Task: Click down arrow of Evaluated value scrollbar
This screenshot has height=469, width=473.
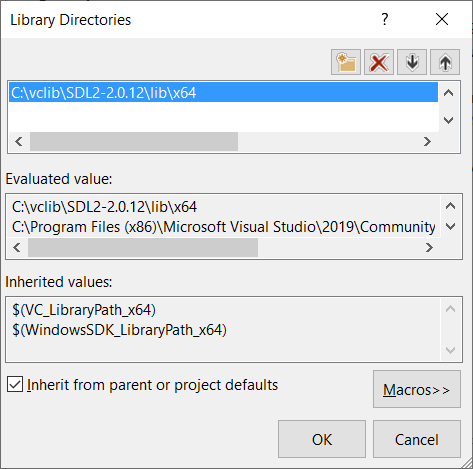Action: (450, 227)
